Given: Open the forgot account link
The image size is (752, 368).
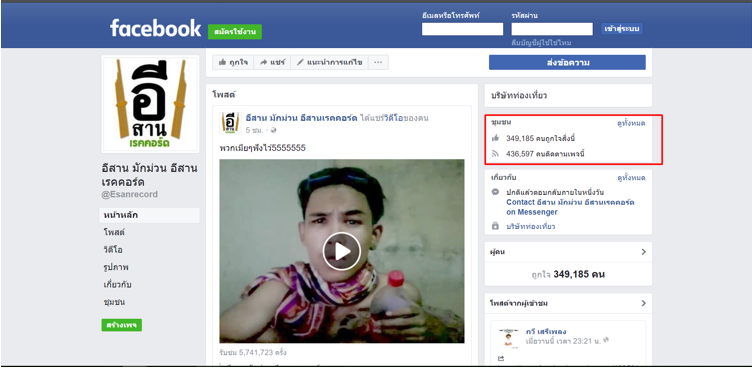Looking at the screenshot, I should click(x=541, y=43).
